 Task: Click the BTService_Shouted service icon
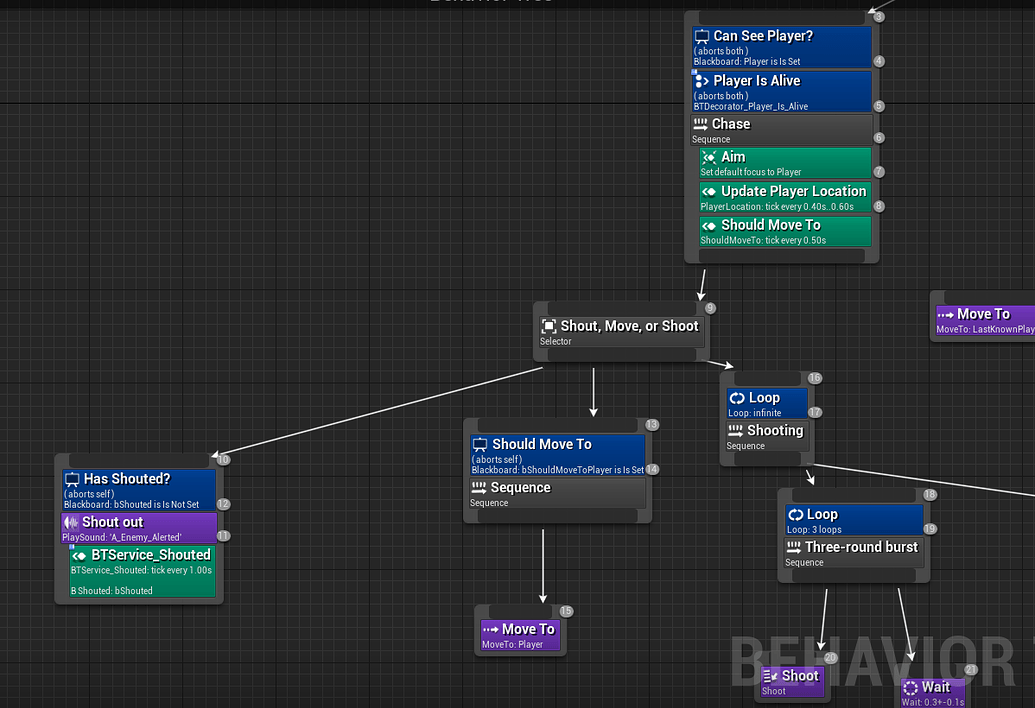pos(78,554)
